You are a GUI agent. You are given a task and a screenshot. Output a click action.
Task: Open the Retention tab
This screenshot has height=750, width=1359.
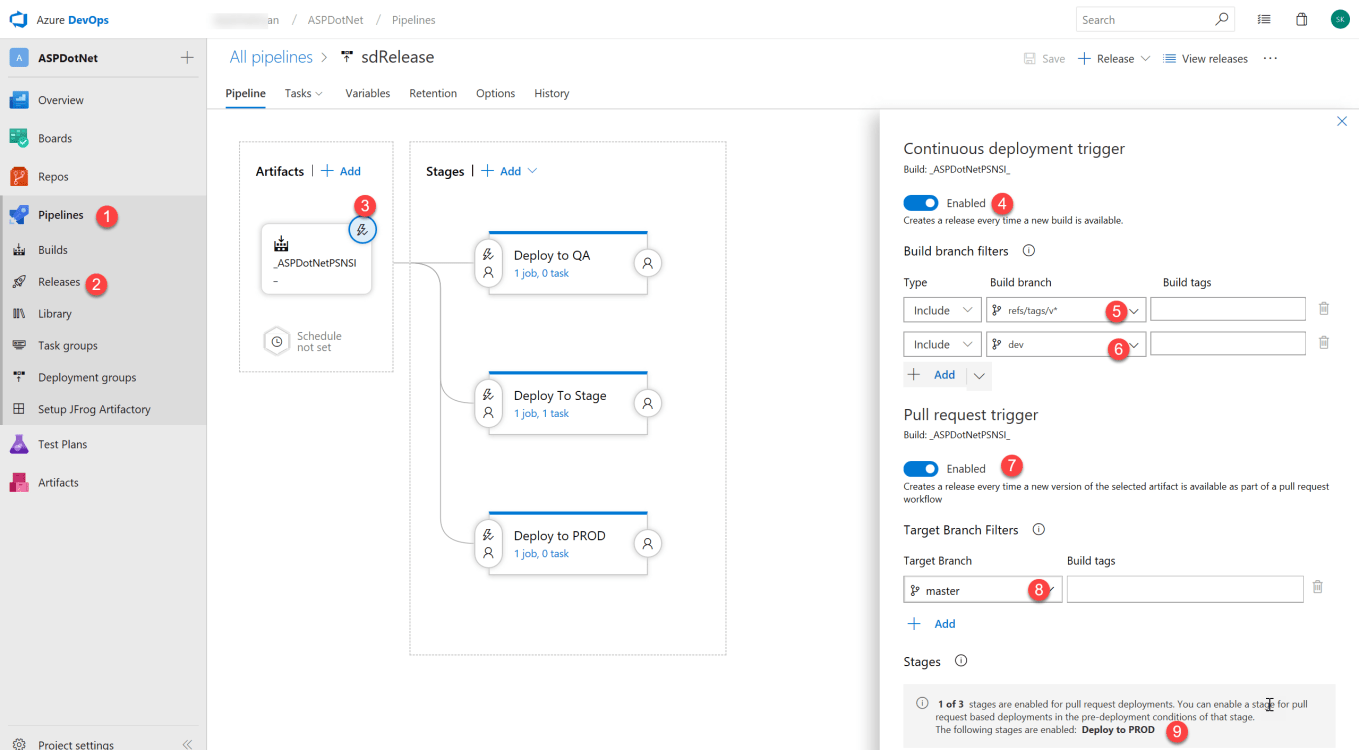(x=432, y=93)
